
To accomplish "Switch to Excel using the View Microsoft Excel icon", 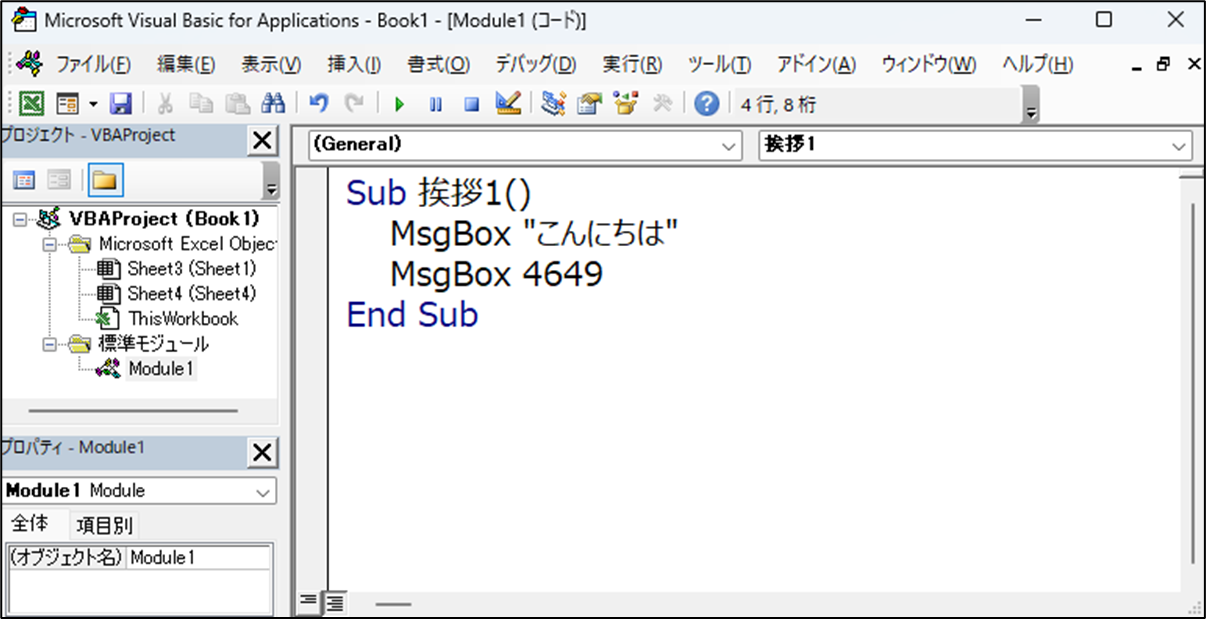I will 32,104.
